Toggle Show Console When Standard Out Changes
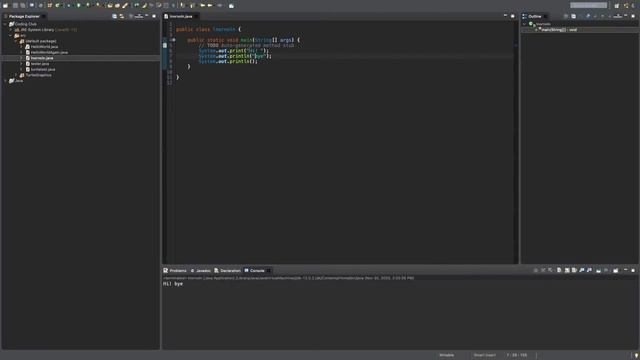 pyautogui.click(x=582, y=270)
